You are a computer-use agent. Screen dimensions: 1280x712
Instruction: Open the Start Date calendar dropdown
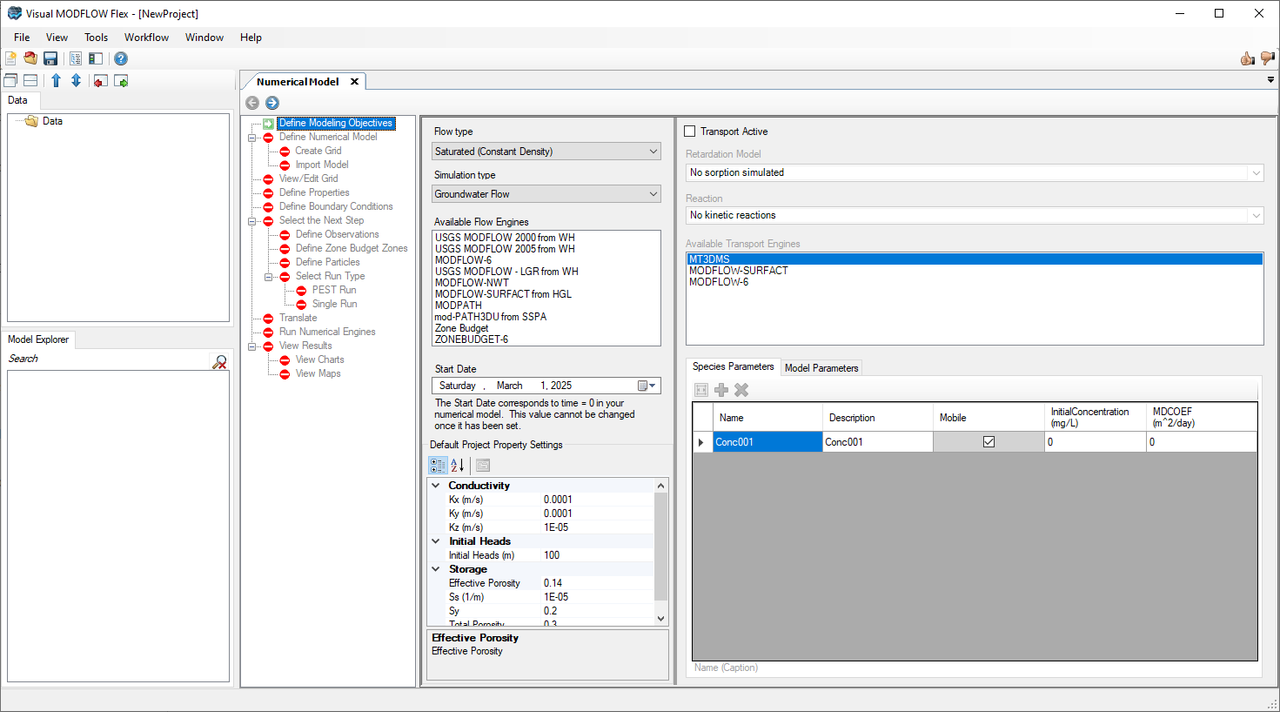[647, 385]
